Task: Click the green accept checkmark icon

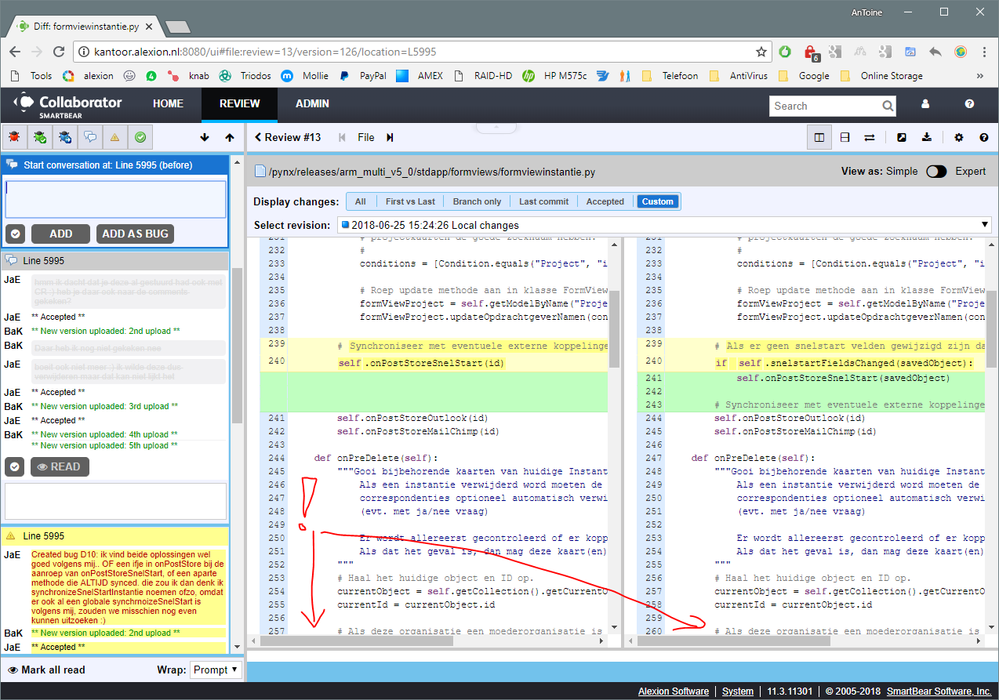Action: coord(138,136)
